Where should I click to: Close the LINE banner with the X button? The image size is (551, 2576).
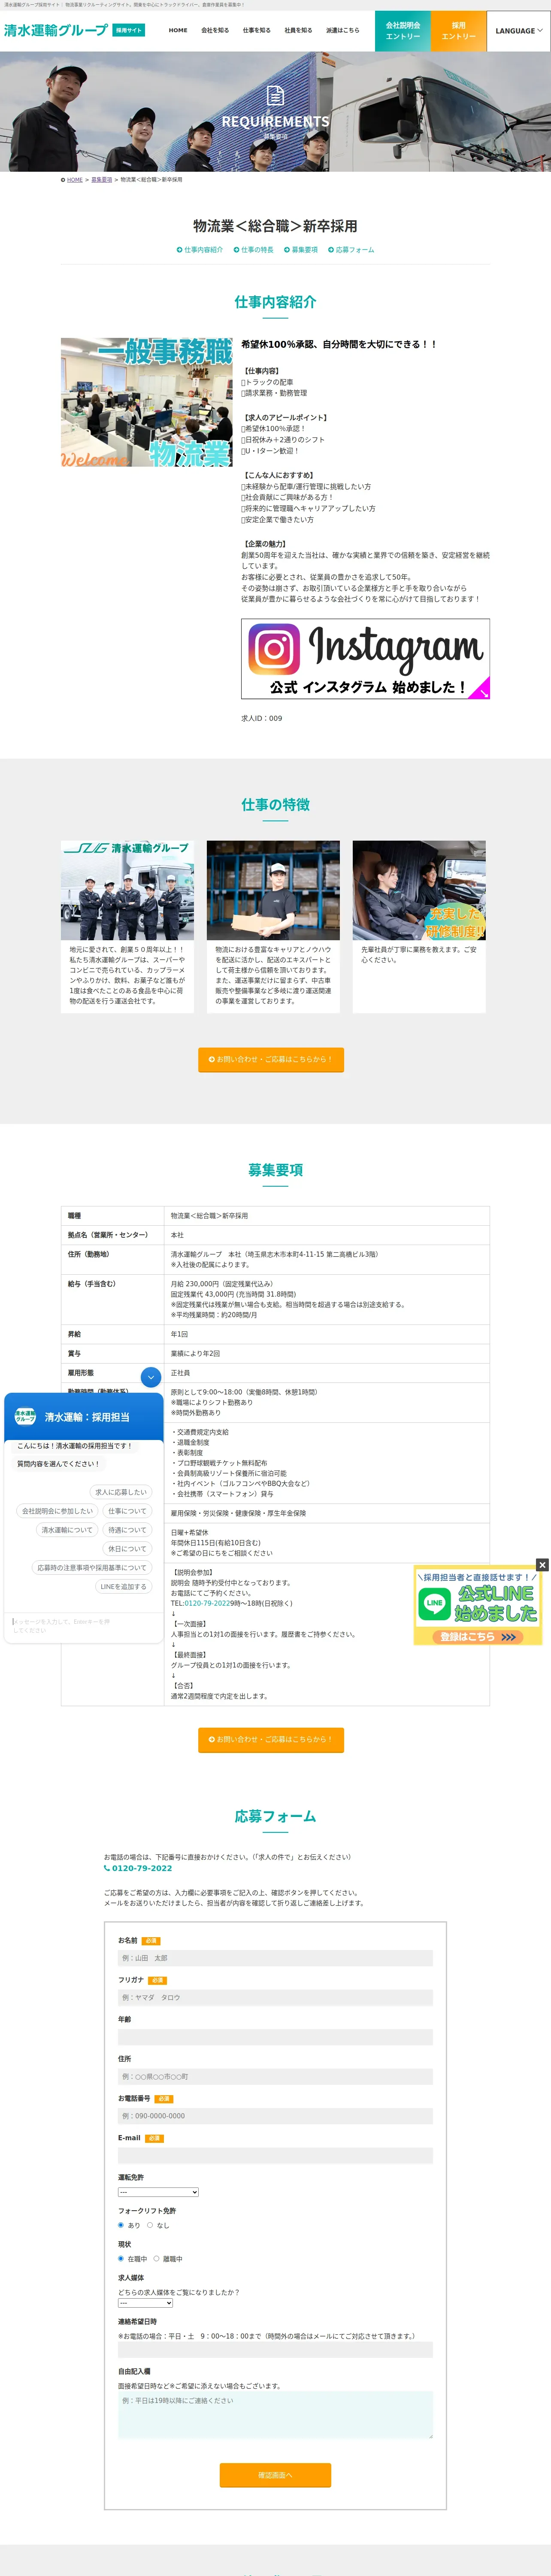(542, 1564)
